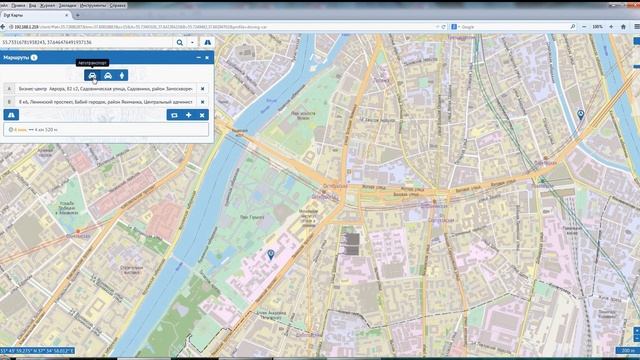Click the Парк Горького label on the map
640x360 pixels.
click(x=252, y=218)
